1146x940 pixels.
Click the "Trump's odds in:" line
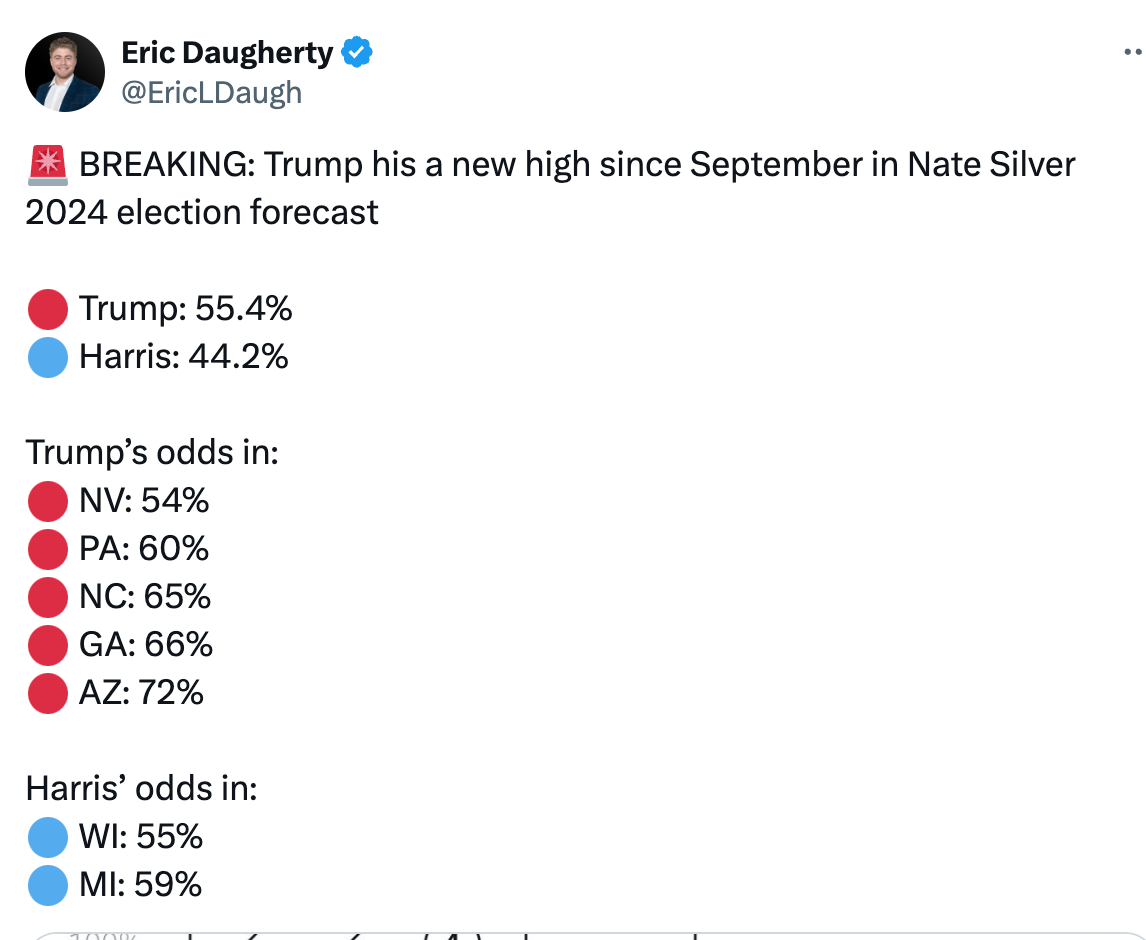(x=152, y=453)
